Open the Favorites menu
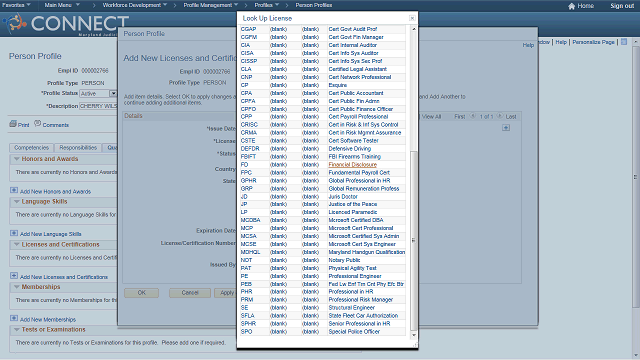The image size is (640, 360). [16, 5]
